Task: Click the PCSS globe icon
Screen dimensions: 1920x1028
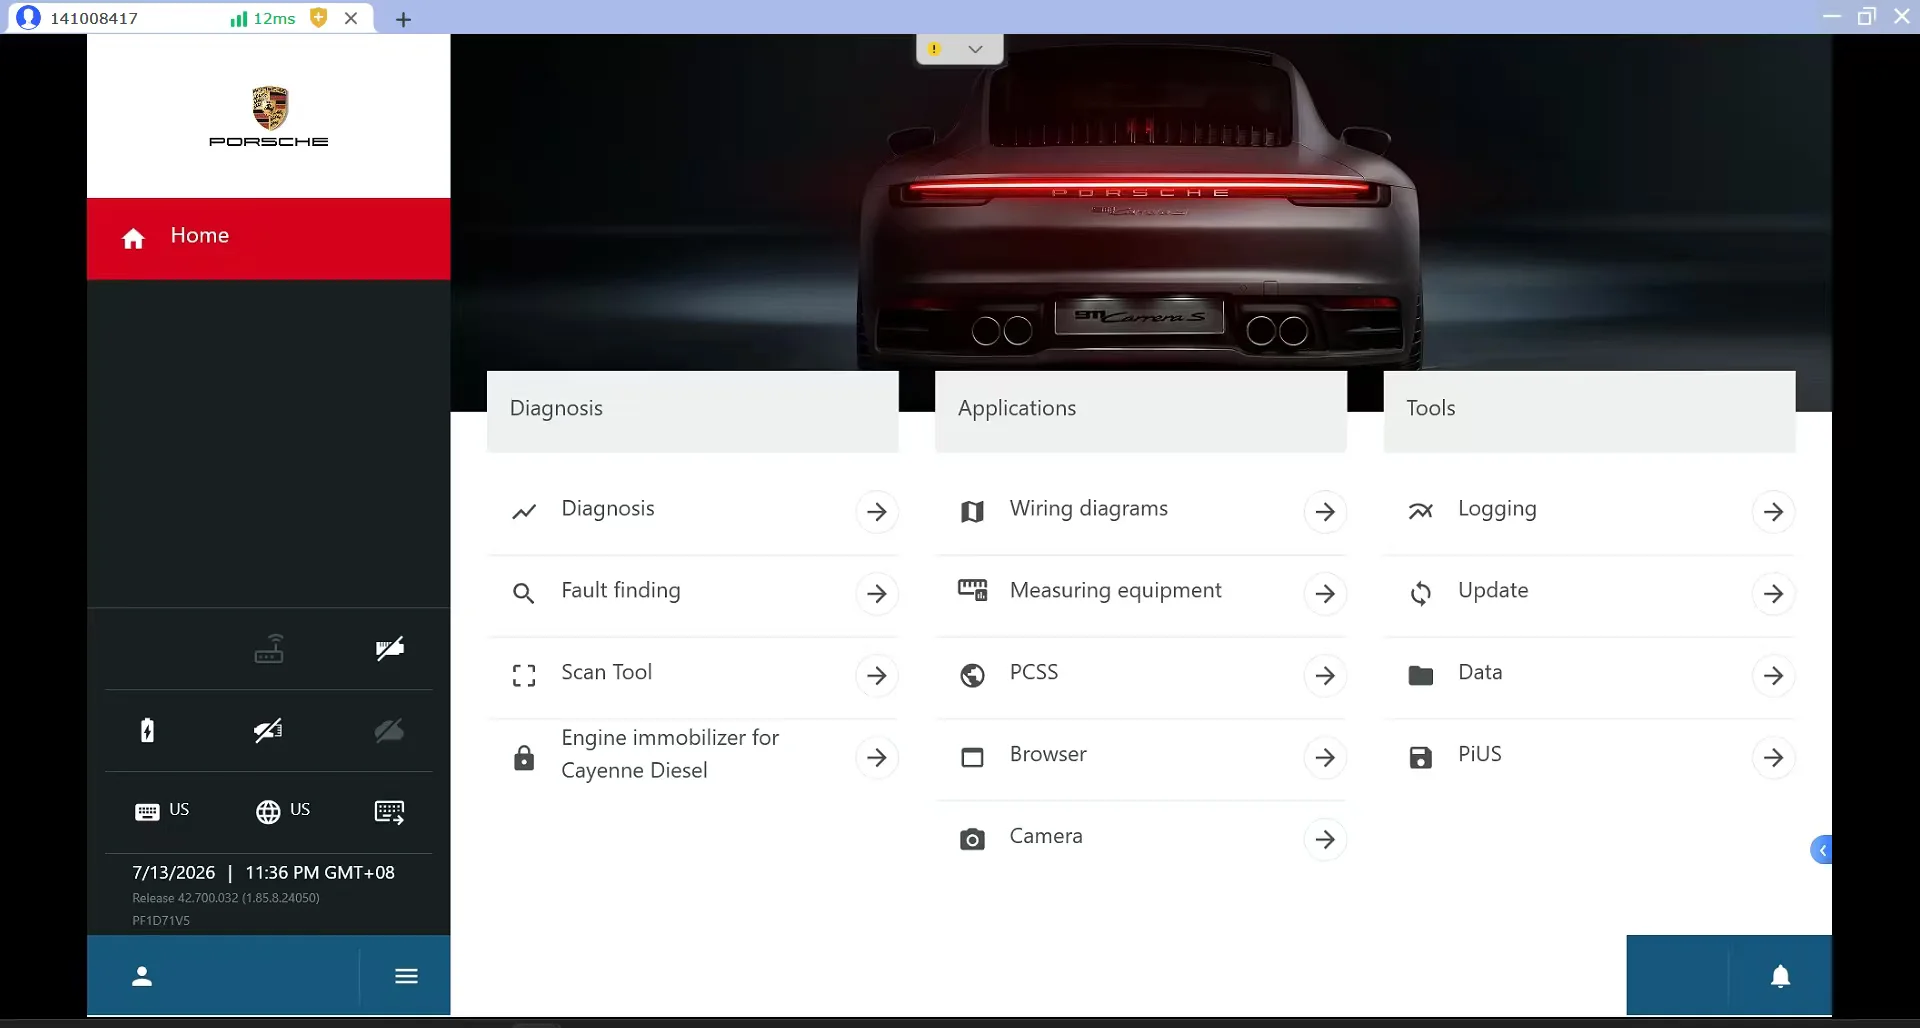Action: click(x=972, y=676)
